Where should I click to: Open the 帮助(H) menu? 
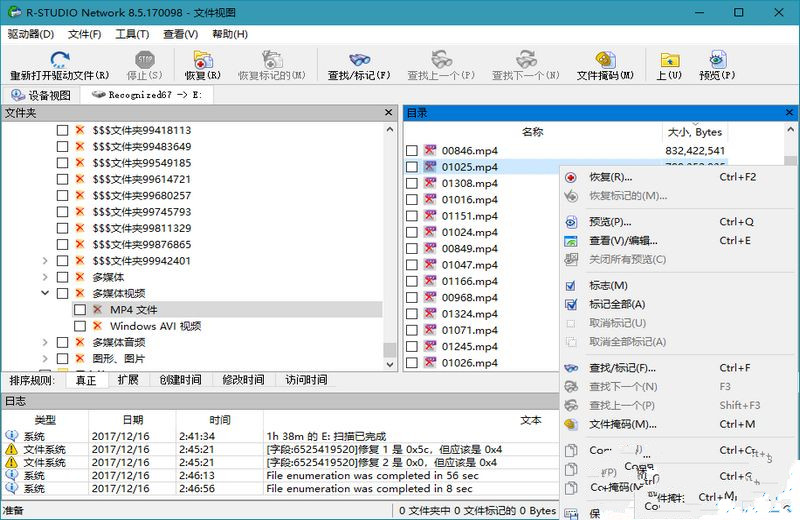point(230,34)
